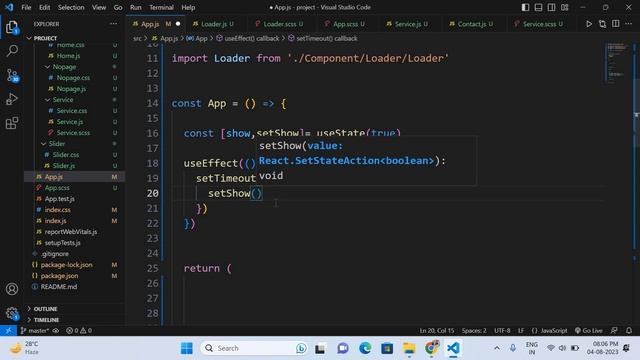Click Go Live server toggle
The height and width of the screenshot is (360, 640).
(589, 331)
